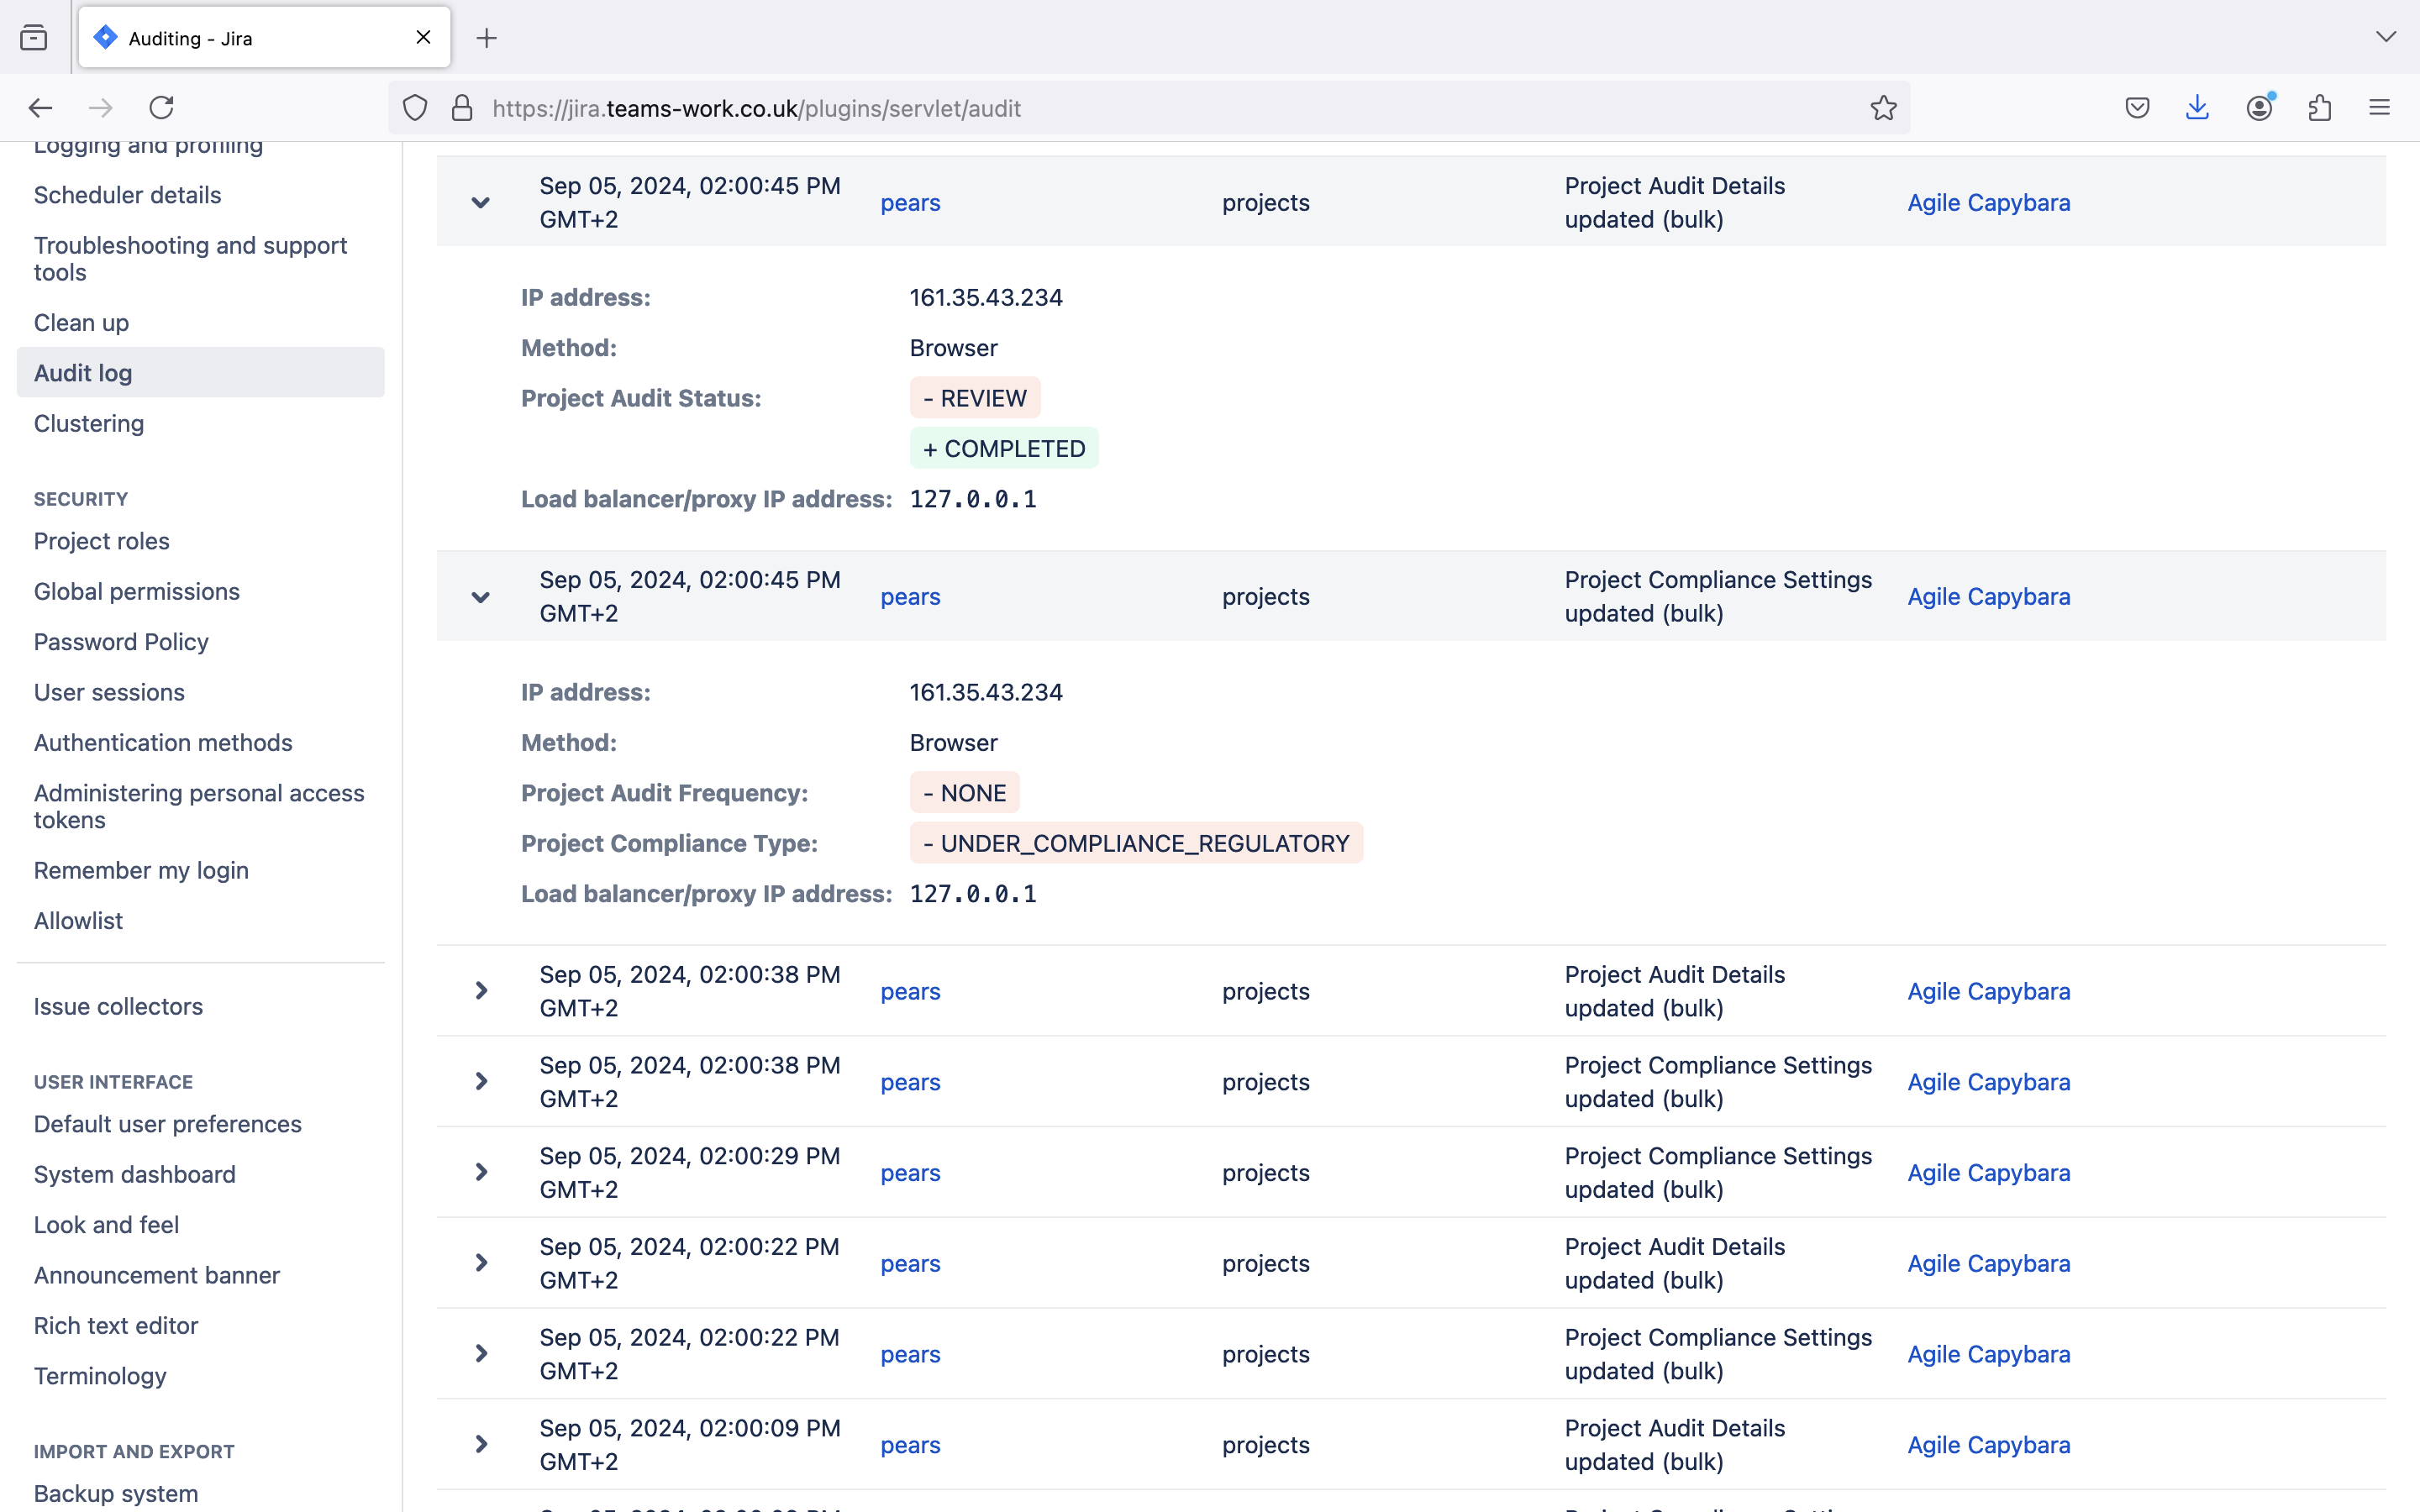The height and width of the screenshot is (1512, 2420).
Task: Open the Password Policy page
Action: (x=121, y=642)
